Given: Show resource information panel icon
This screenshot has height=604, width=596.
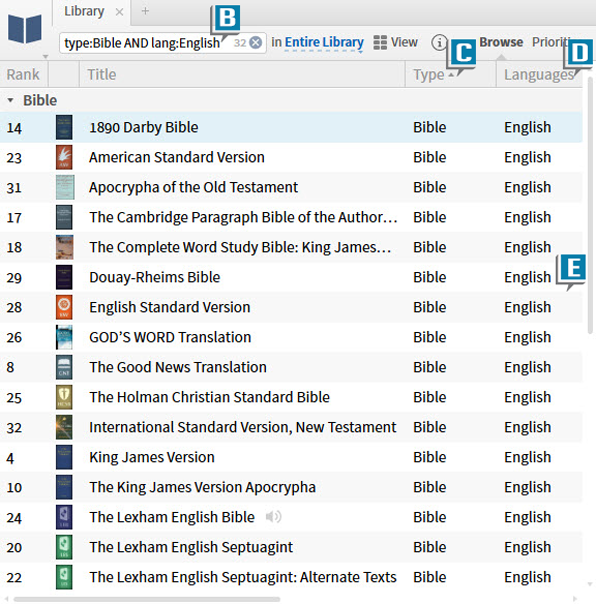Looking at the screenshot, I should [439, 42].
